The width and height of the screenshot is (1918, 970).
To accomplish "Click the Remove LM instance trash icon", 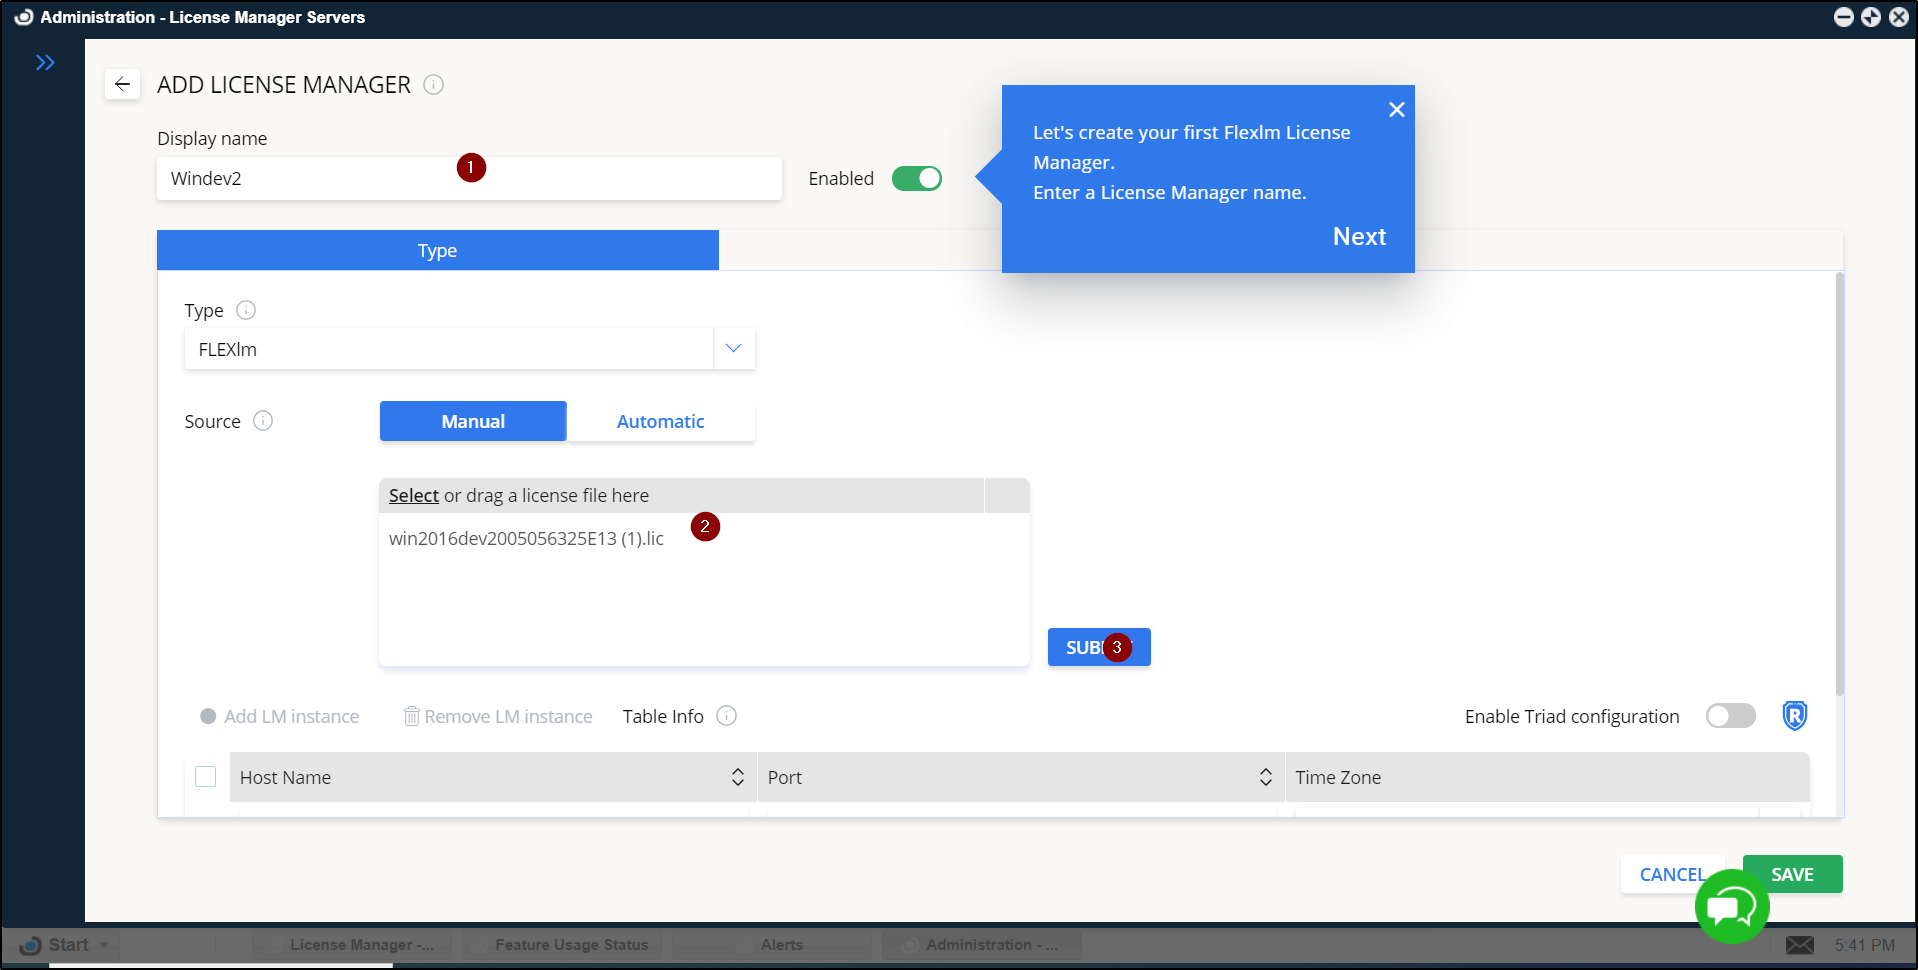I will (x=412, y=716).
